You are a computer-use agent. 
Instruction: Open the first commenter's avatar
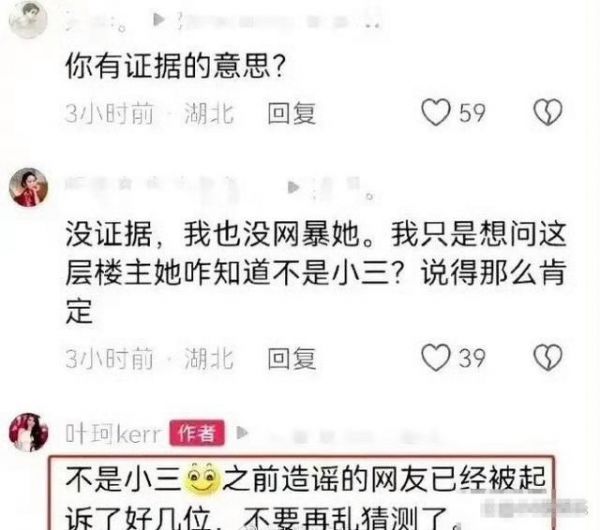[x=28, y=19]
